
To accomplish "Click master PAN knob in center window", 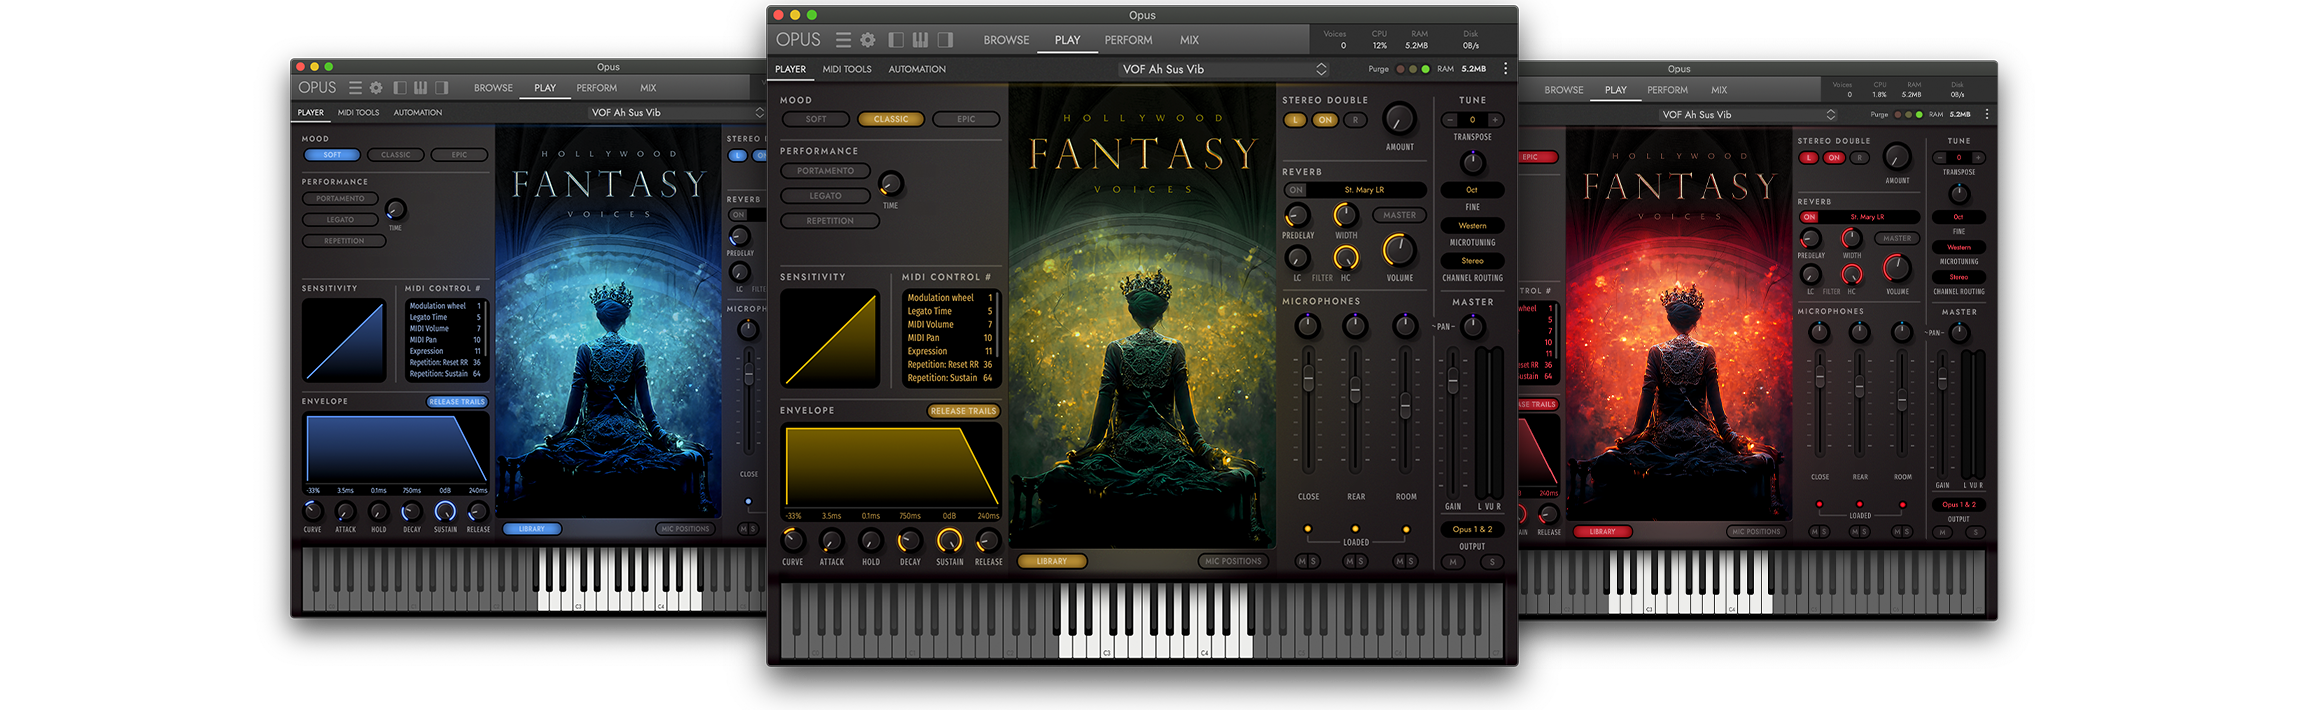I will pos(1473,326).
